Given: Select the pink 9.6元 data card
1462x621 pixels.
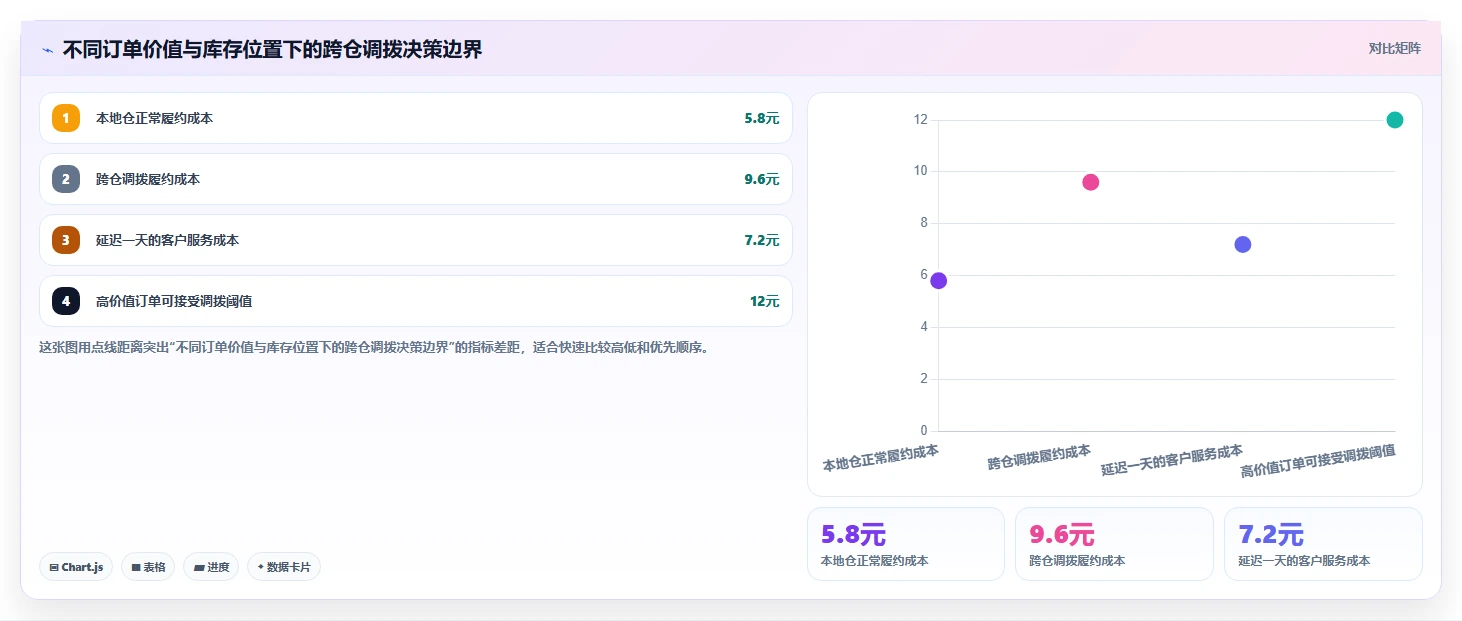Looking at the screenshot, I should pos(1114,544).
